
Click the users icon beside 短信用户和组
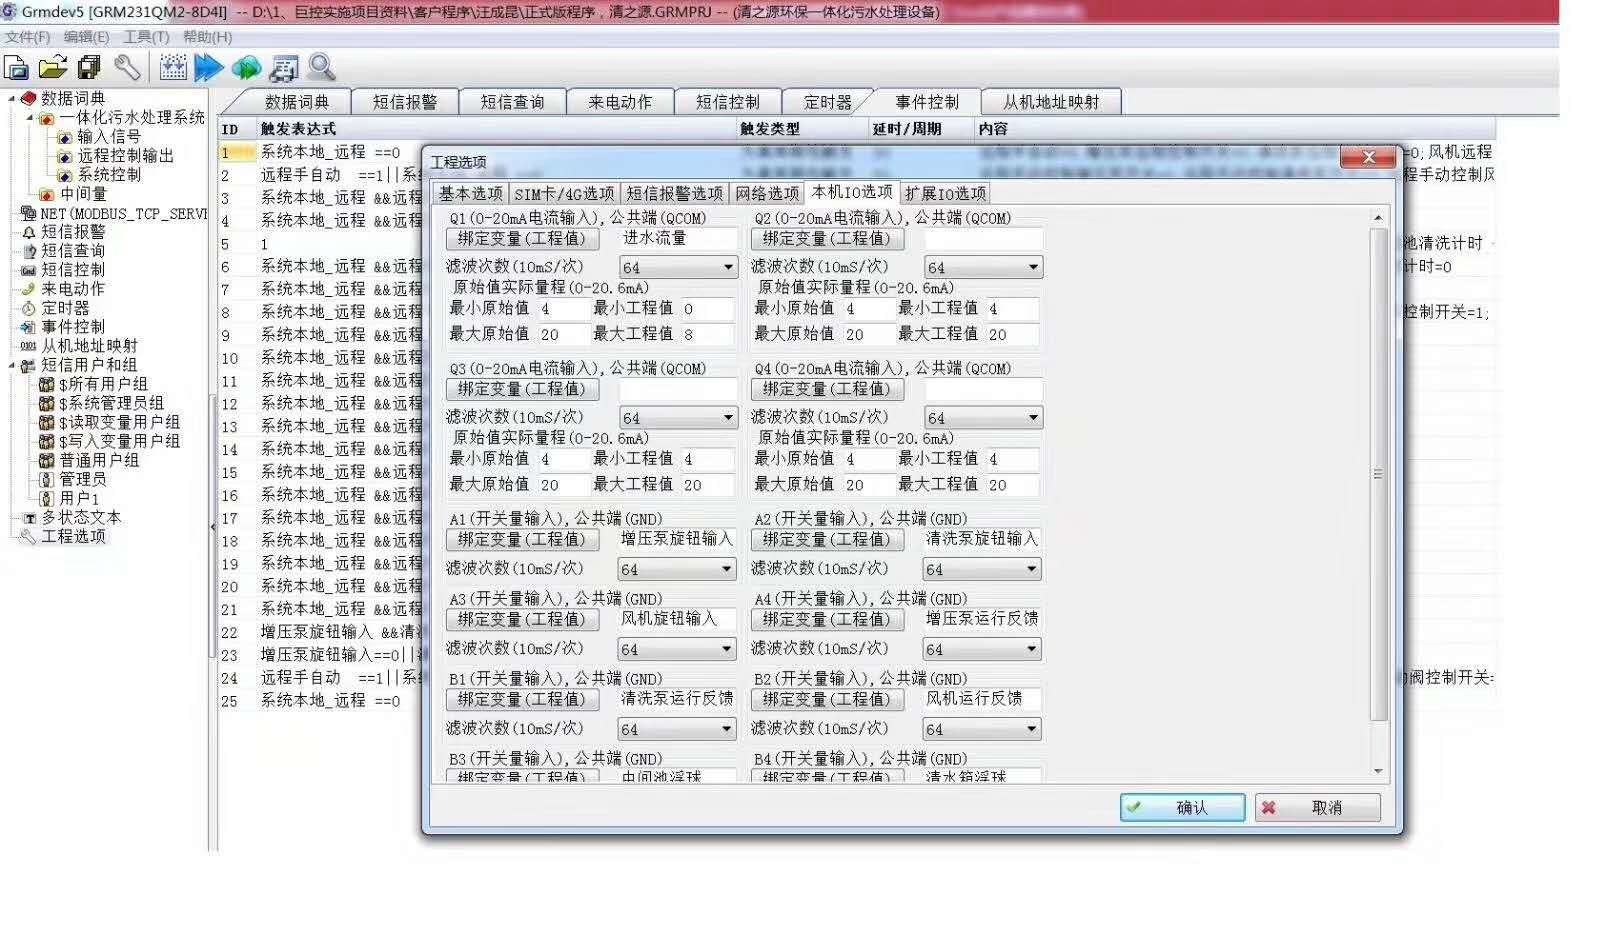pyautogui.click(x=28, y=365)
